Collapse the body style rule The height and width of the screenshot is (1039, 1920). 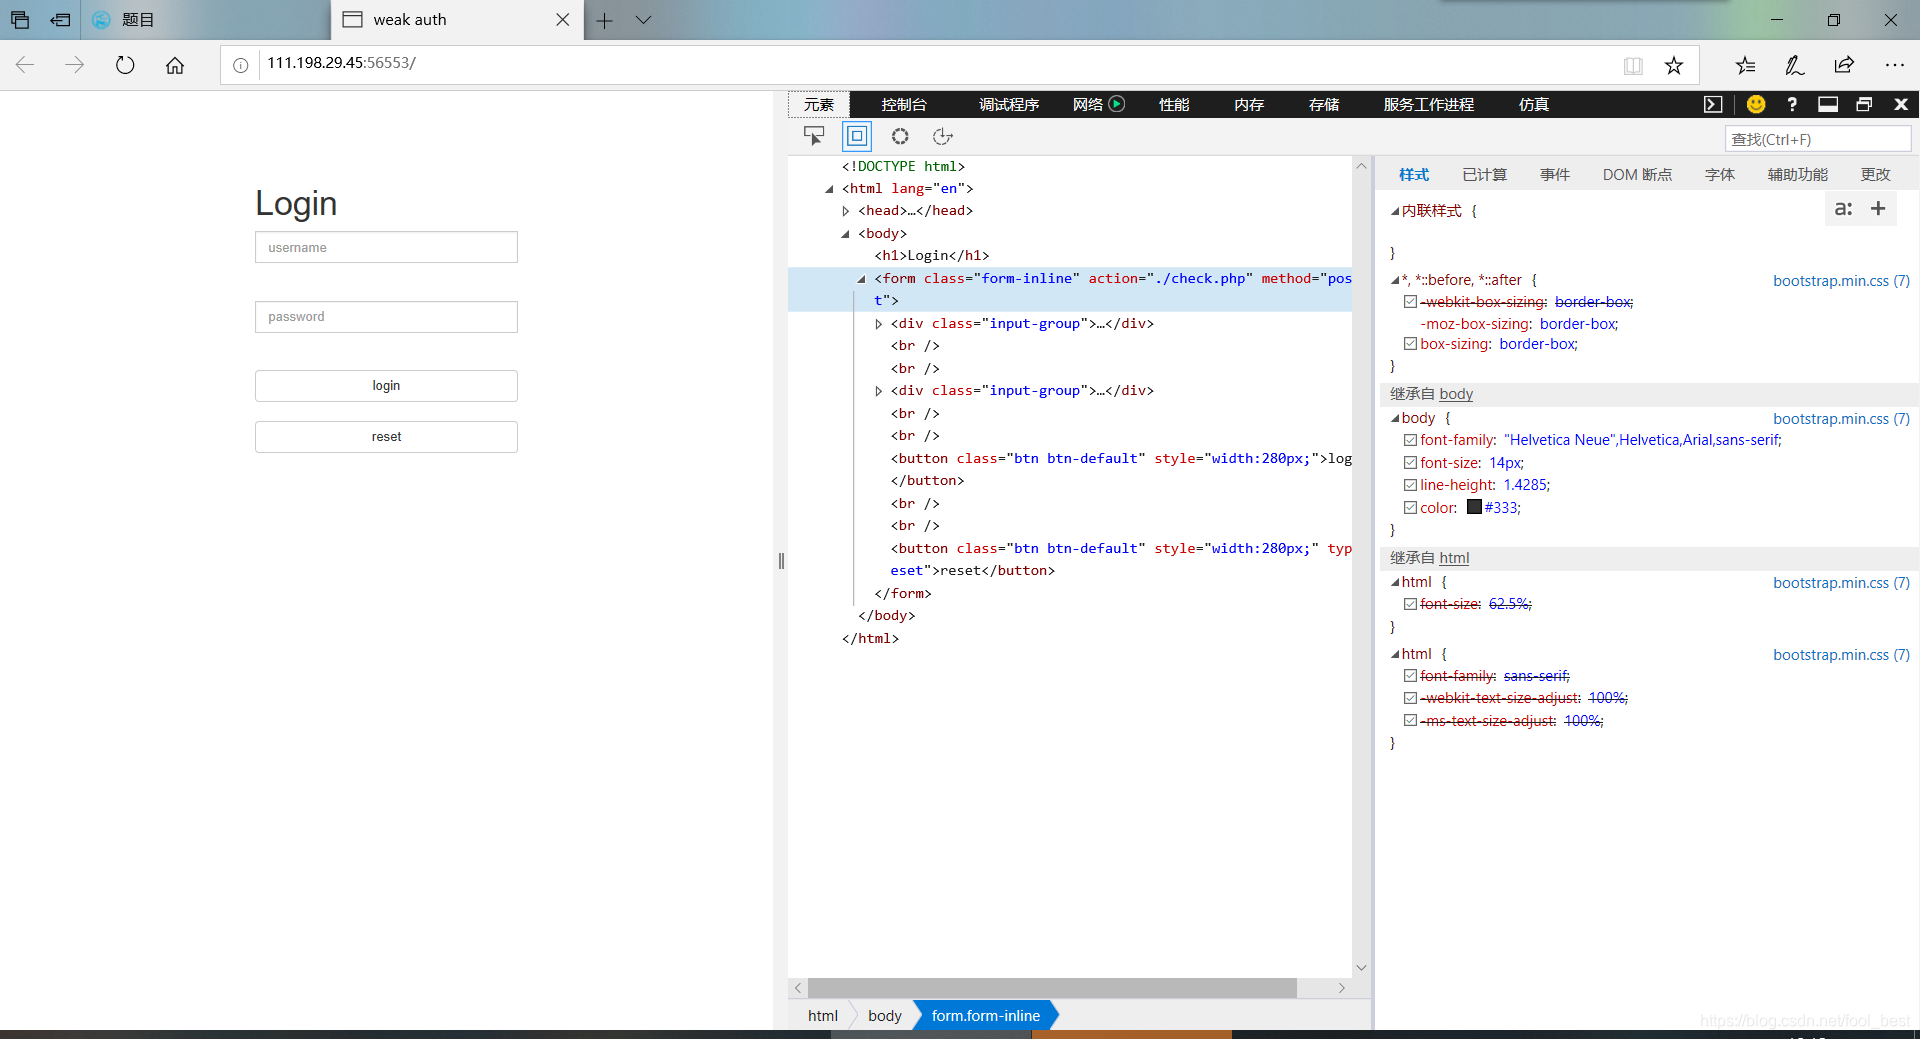tap(1395, 418)
